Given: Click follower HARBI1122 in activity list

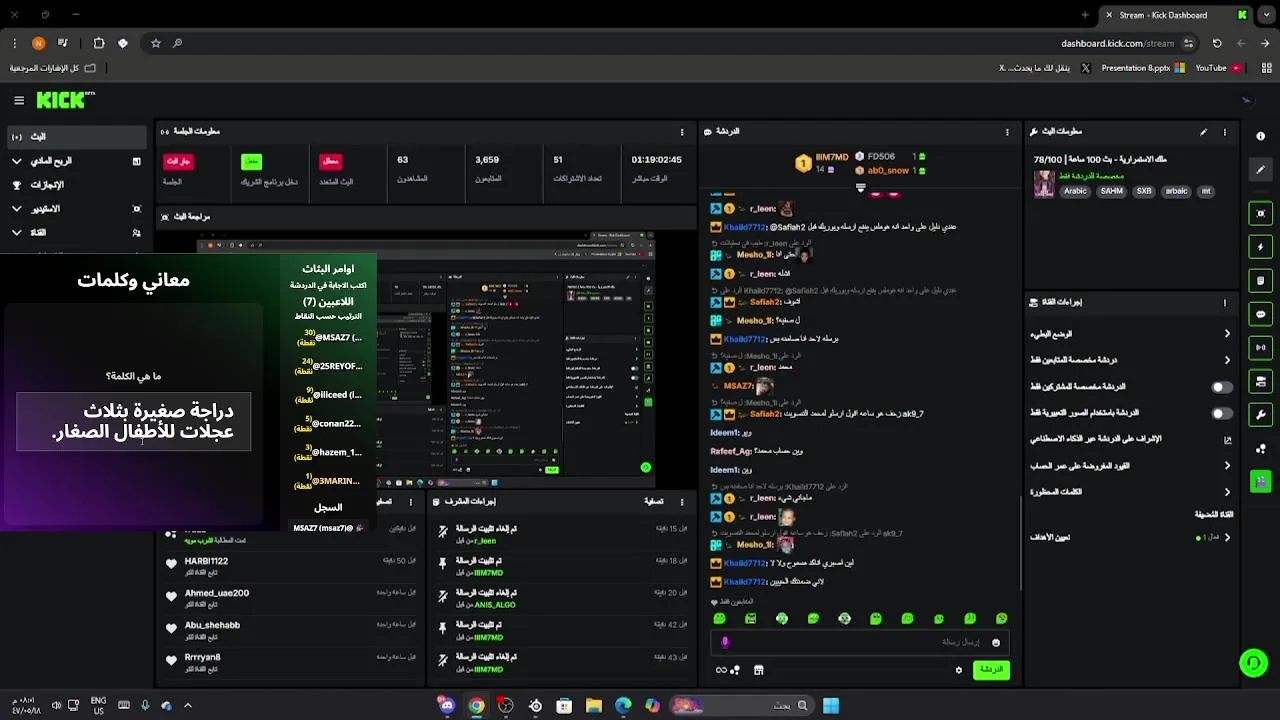Looking at the screenshot, I should pos(206,562).
